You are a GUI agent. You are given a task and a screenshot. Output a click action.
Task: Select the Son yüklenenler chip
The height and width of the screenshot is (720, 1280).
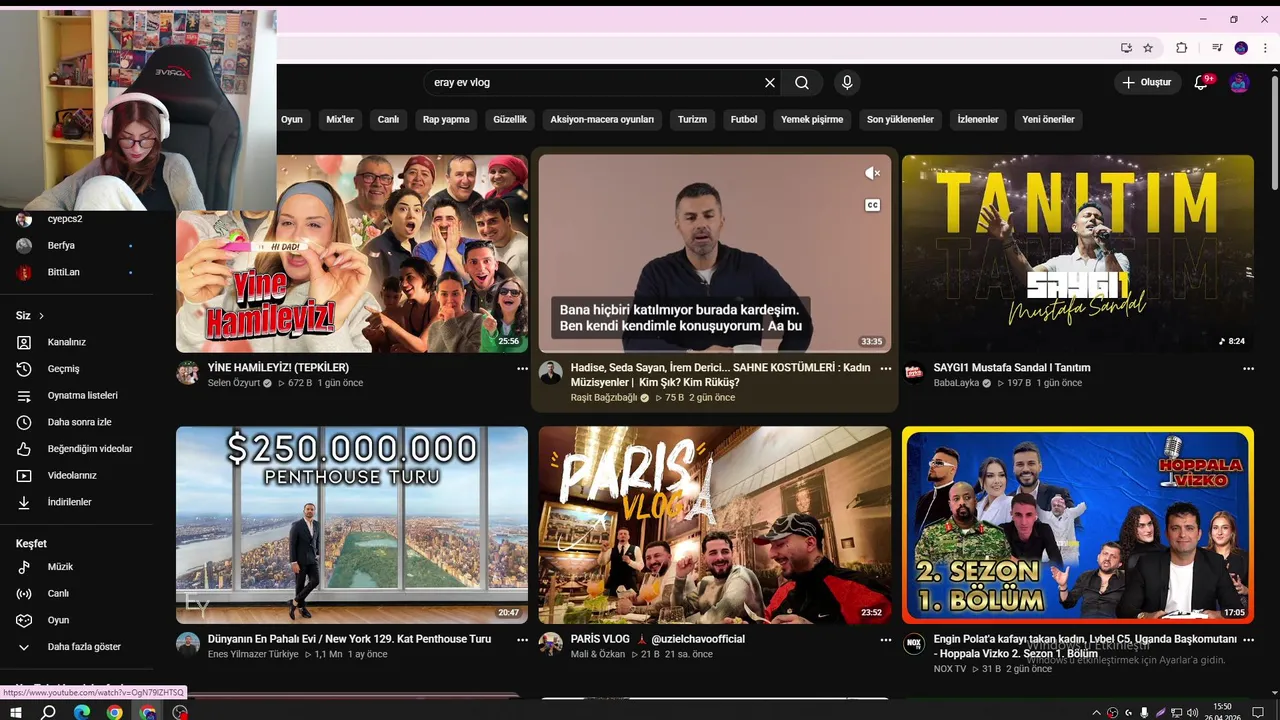900,119
